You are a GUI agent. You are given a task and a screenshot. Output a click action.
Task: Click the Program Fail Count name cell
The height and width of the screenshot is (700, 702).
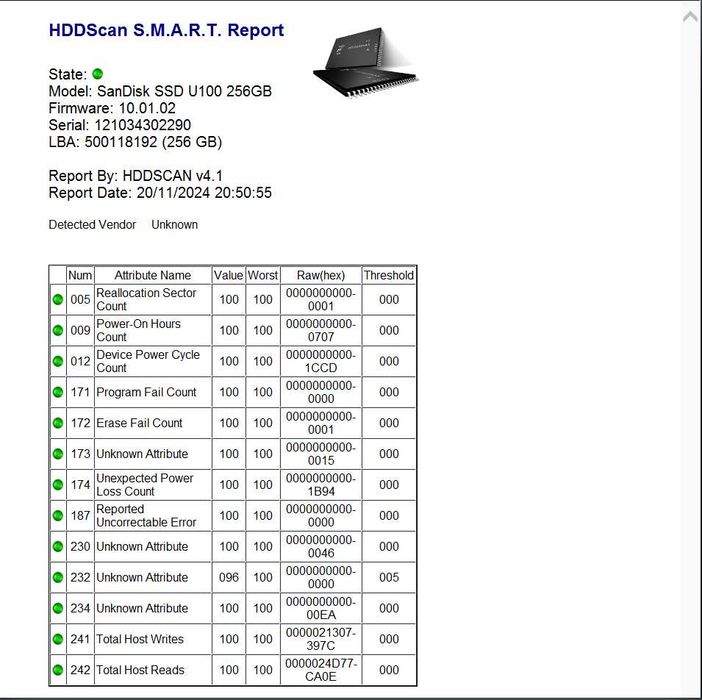click(x=153, y=392)
